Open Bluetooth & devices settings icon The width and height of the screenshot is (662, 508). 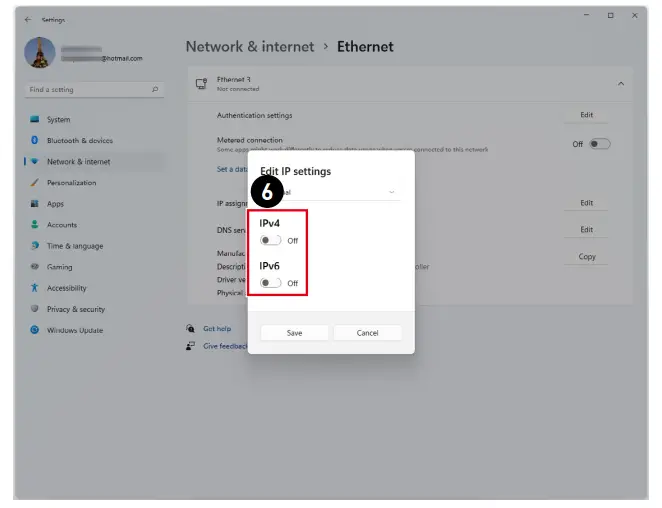[35, 141]
